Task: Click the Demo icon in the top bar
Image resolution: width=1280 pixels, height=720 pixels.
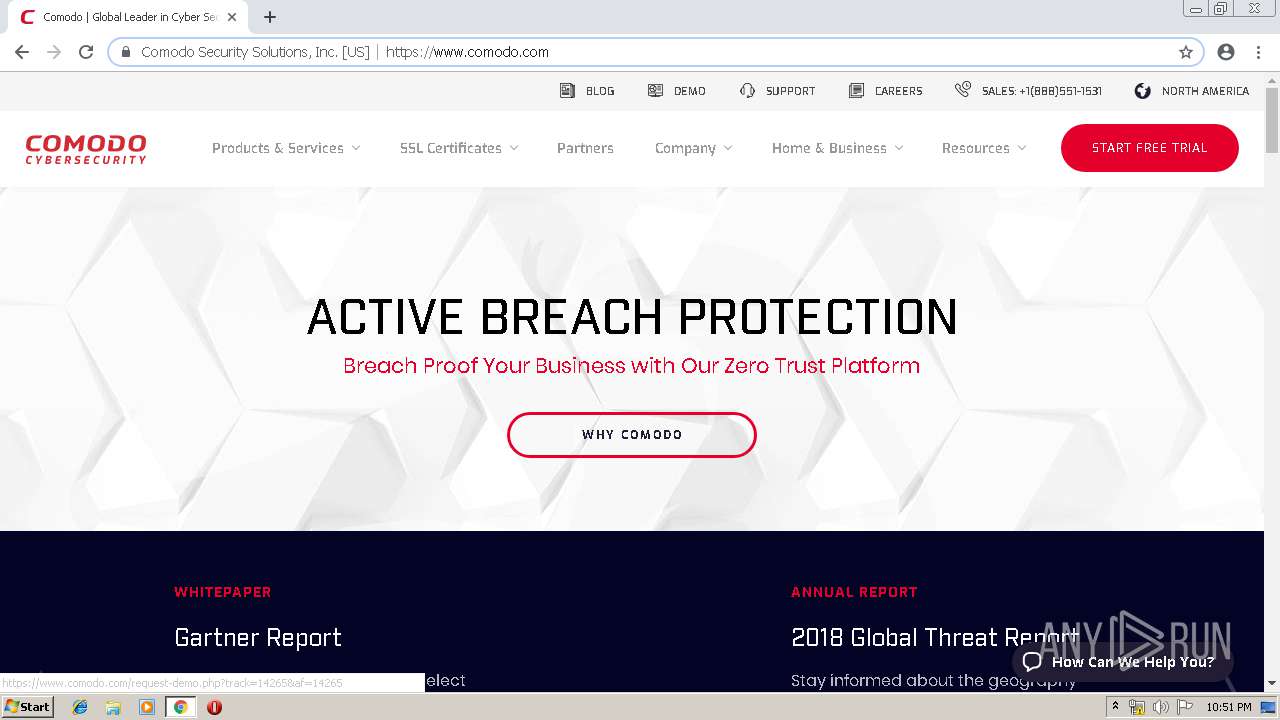Action: [x=655, y=90]
